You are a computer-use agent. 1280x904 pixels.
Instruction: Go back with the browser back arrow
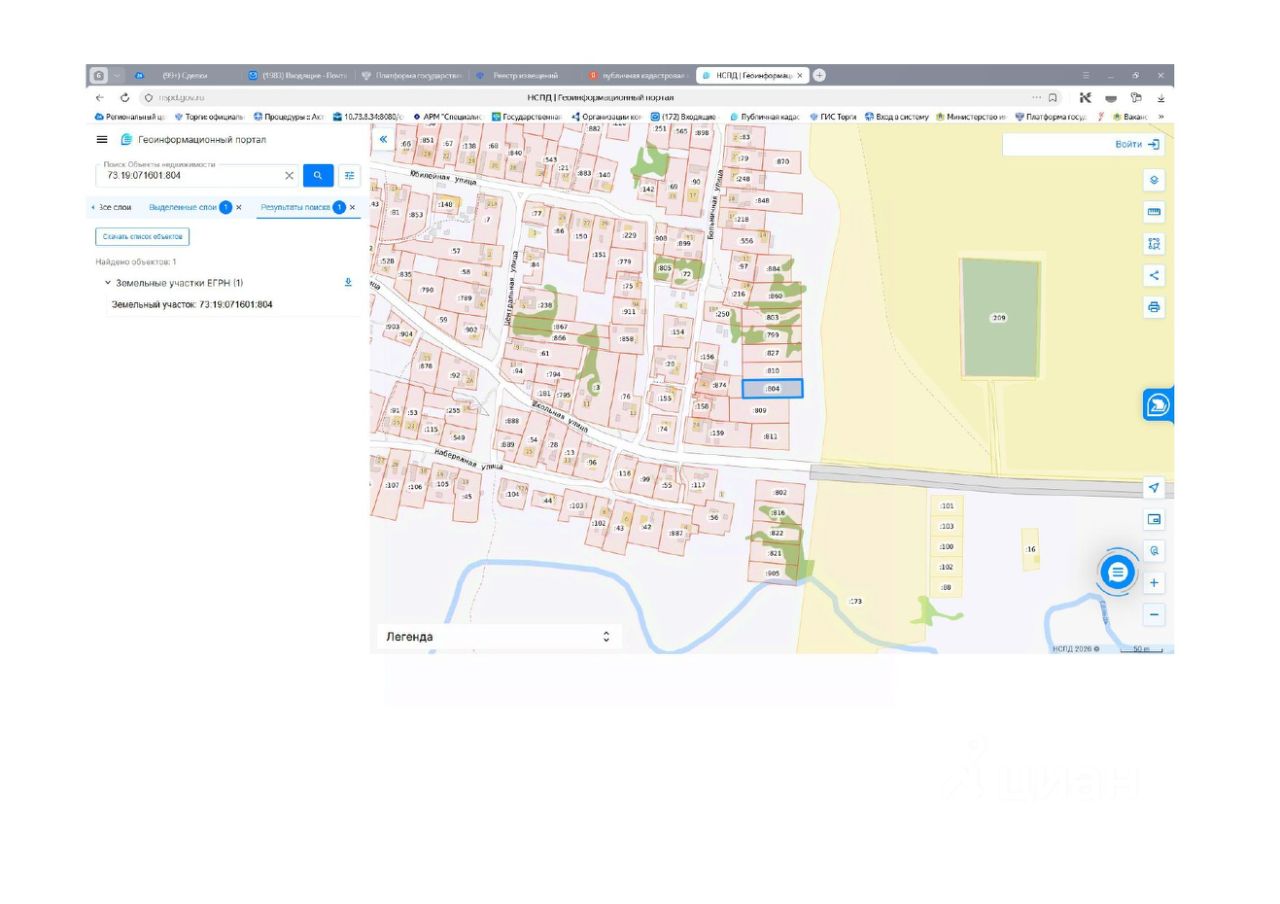tap(100, 98)
